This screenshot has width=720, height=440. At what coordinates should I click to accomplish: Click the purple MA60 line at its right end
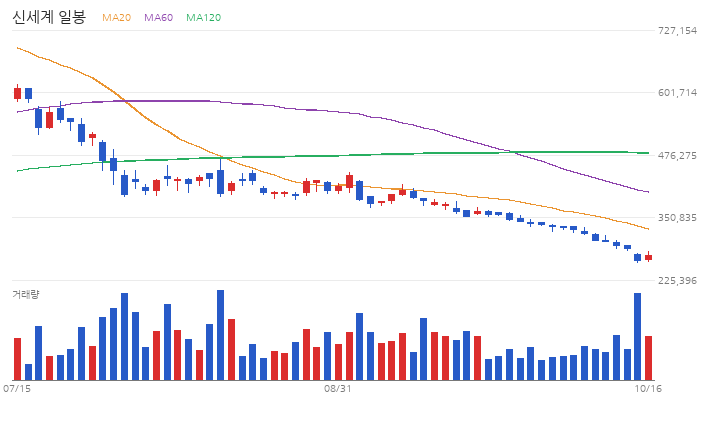point(646,191)
